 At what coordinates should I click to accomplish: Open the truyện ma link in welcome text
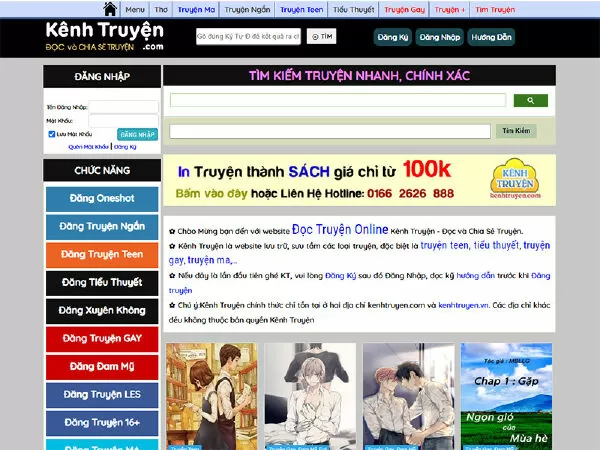point(209,260)
